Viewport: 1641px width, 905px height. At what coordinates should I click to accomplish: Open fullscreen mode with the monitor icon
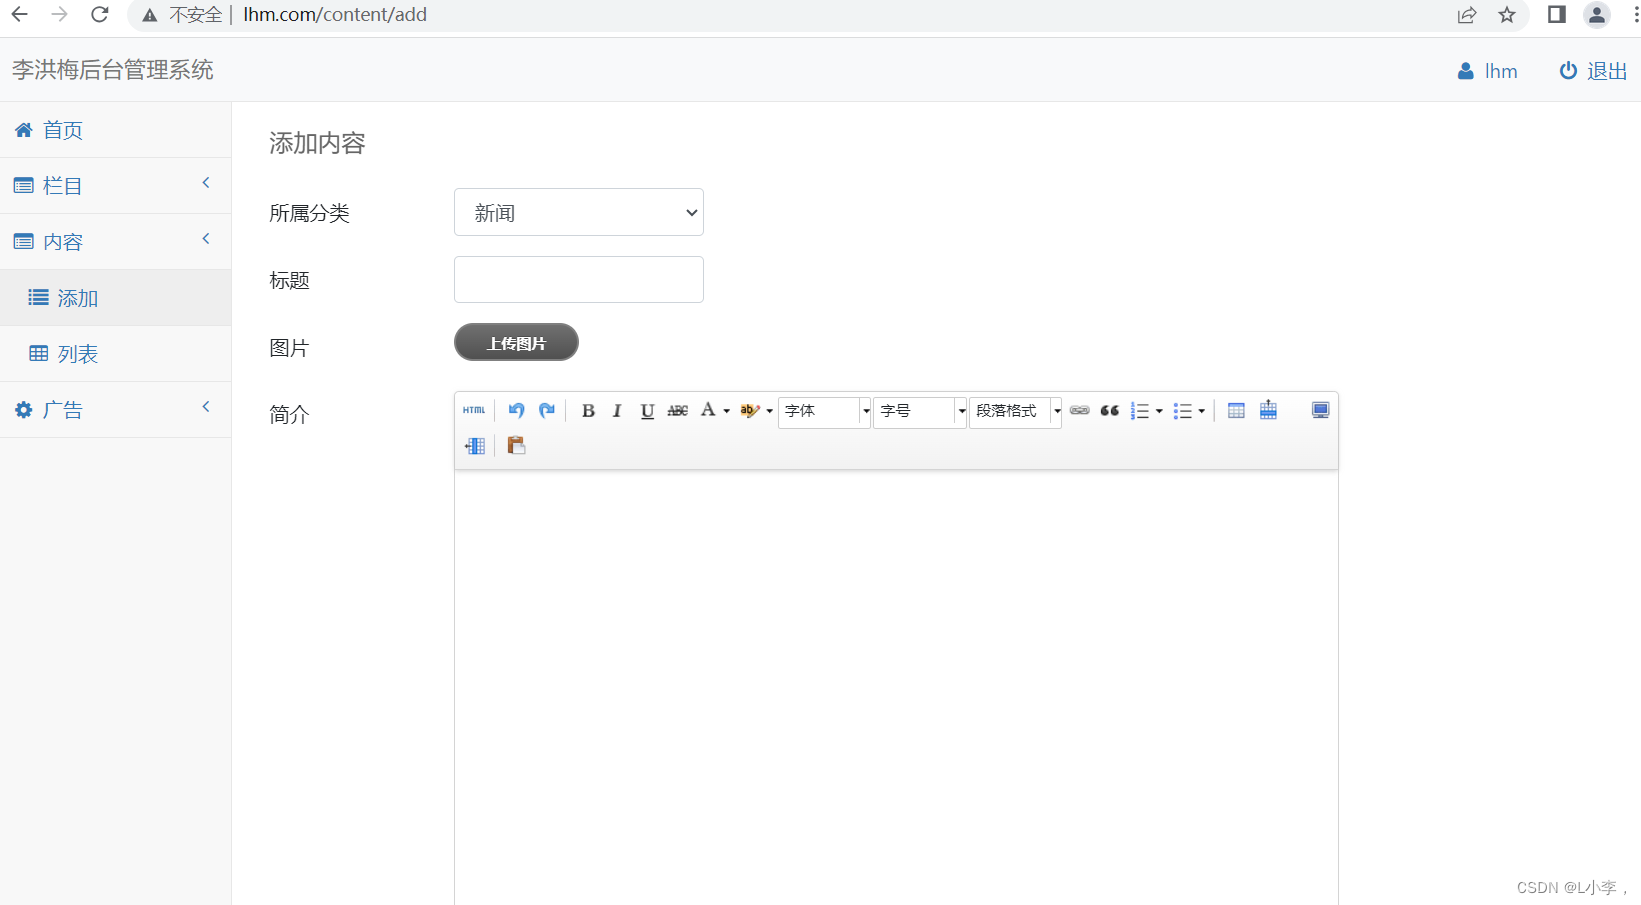tap(1320, 410)
